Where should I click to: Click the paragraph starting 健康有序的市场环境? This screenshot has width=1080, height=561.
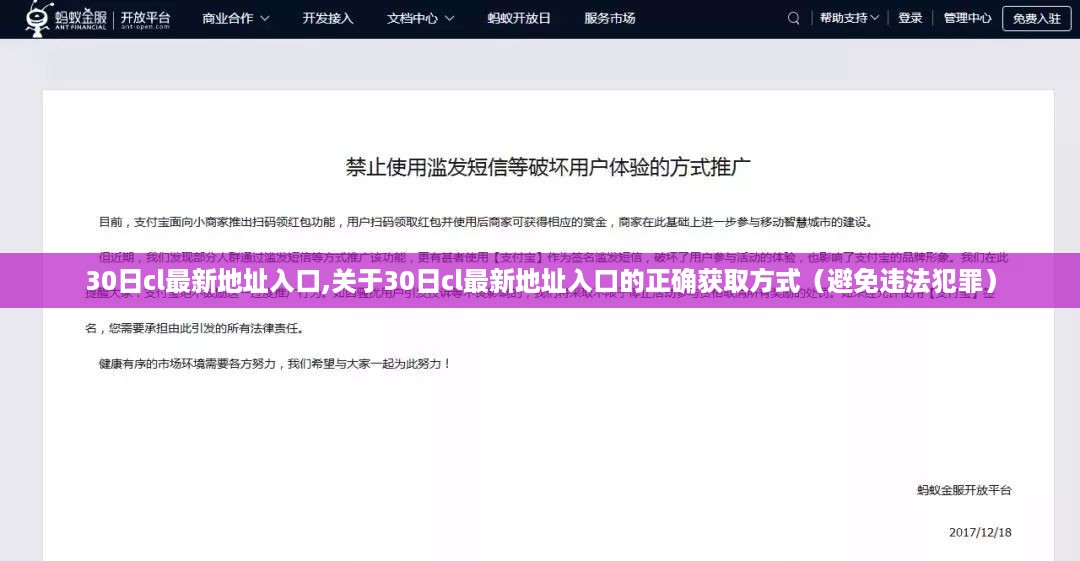275,364
